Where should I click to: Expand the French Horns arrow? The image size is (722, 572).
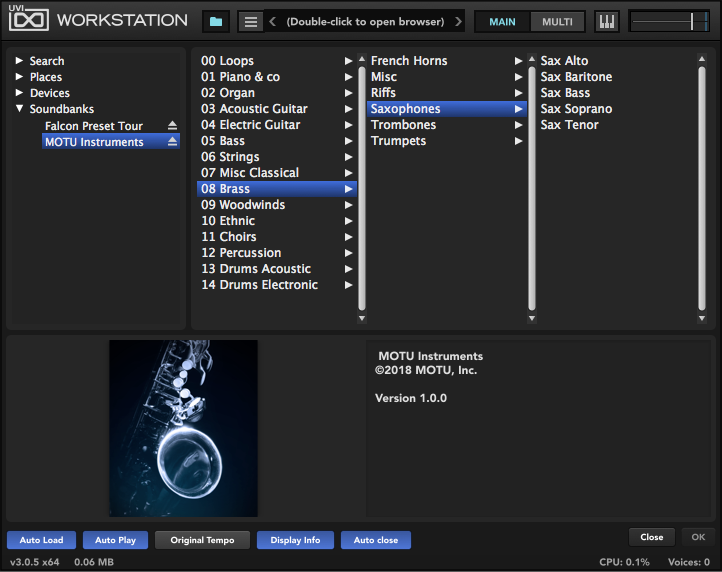click(518, 61)
